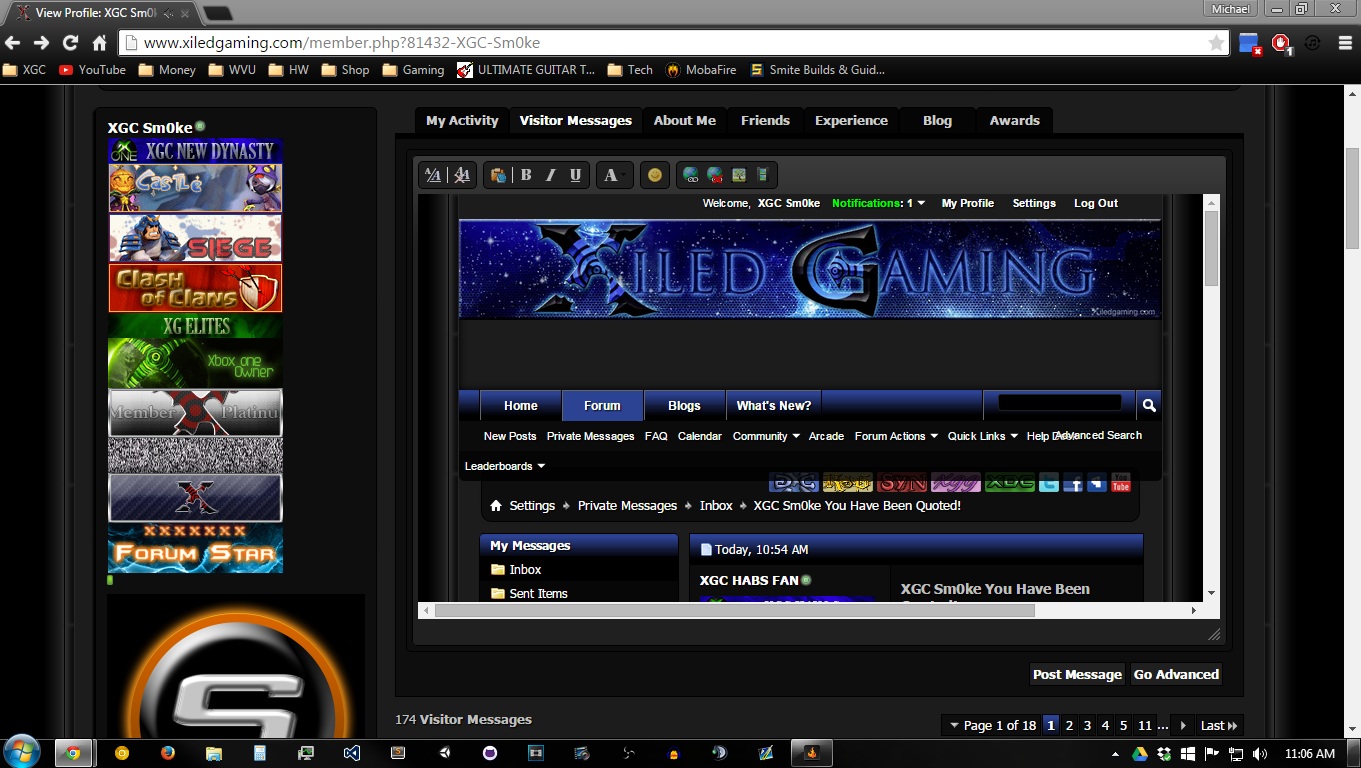
Task: Open the XGC bookmarks folder
Action: click(x=24, y=70)
